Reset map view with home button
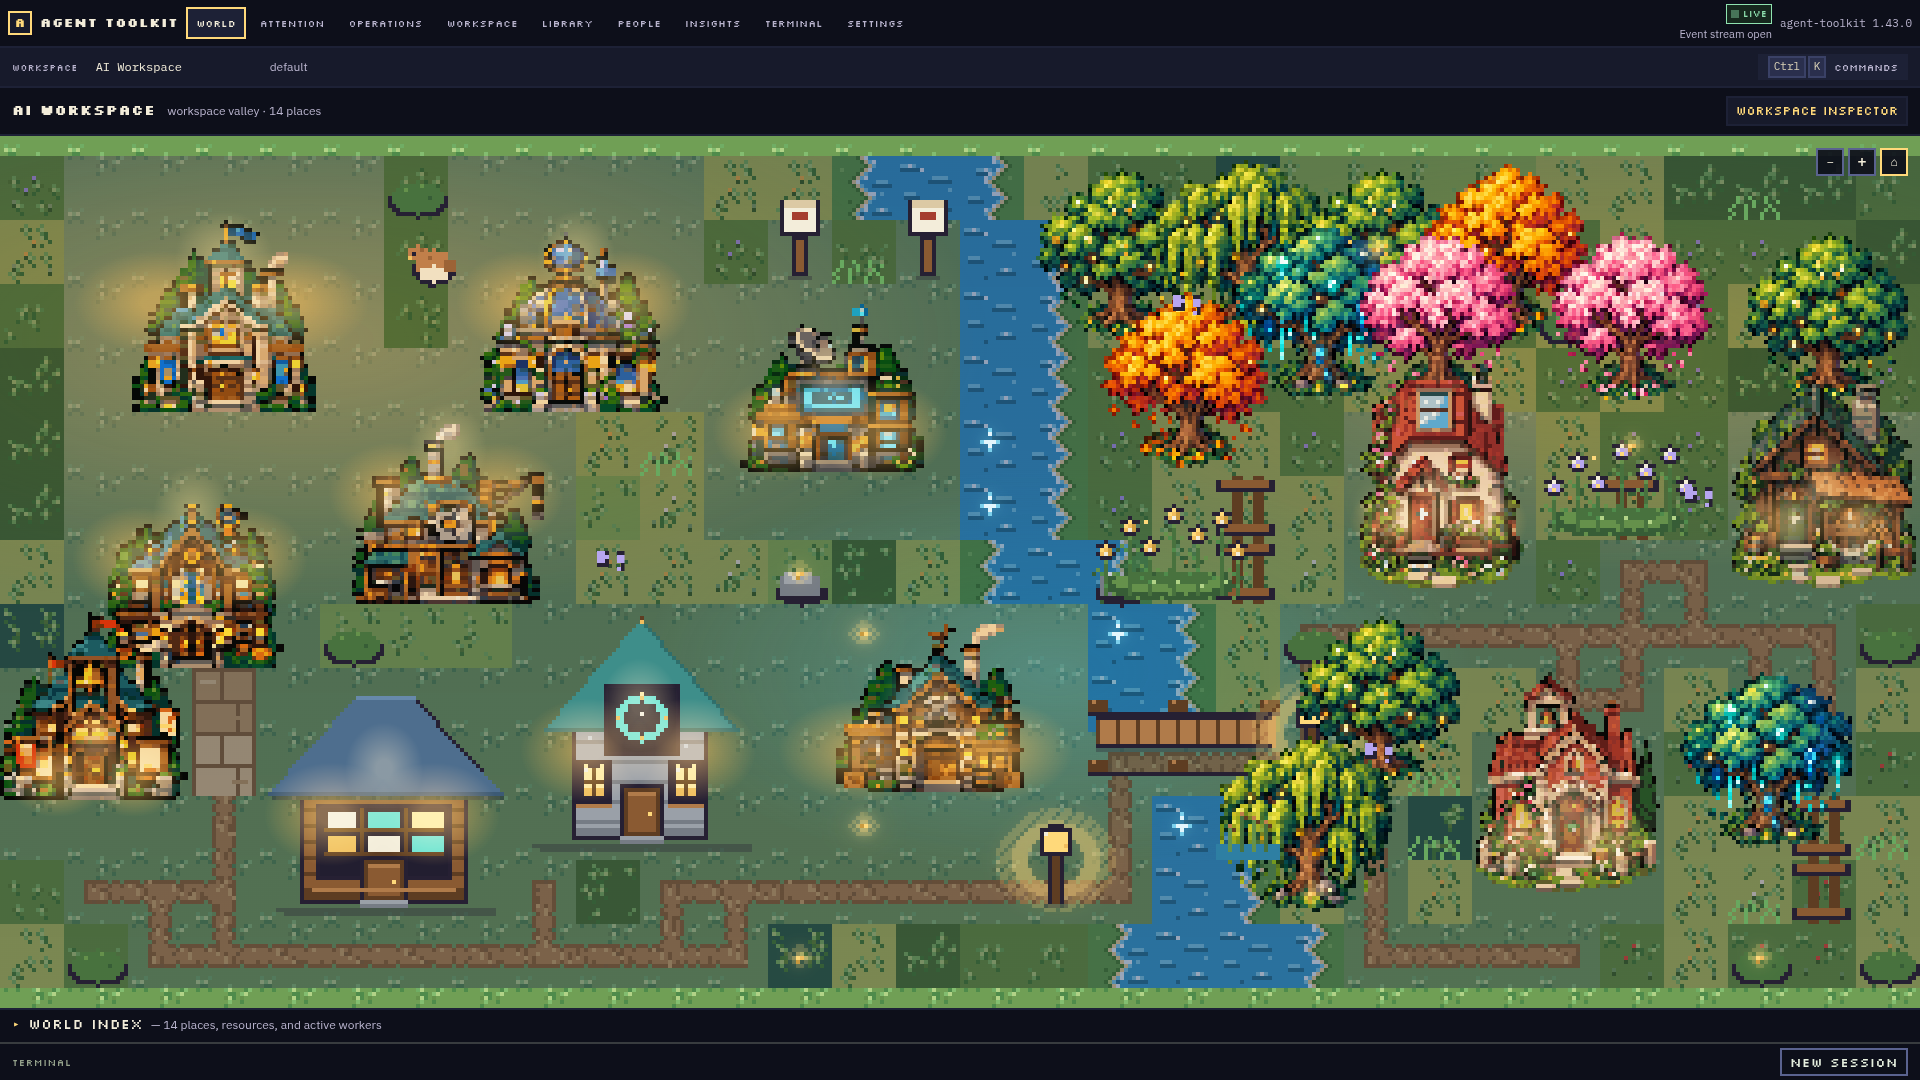Viewport: 1920px width, 1080px height. 1894,162
